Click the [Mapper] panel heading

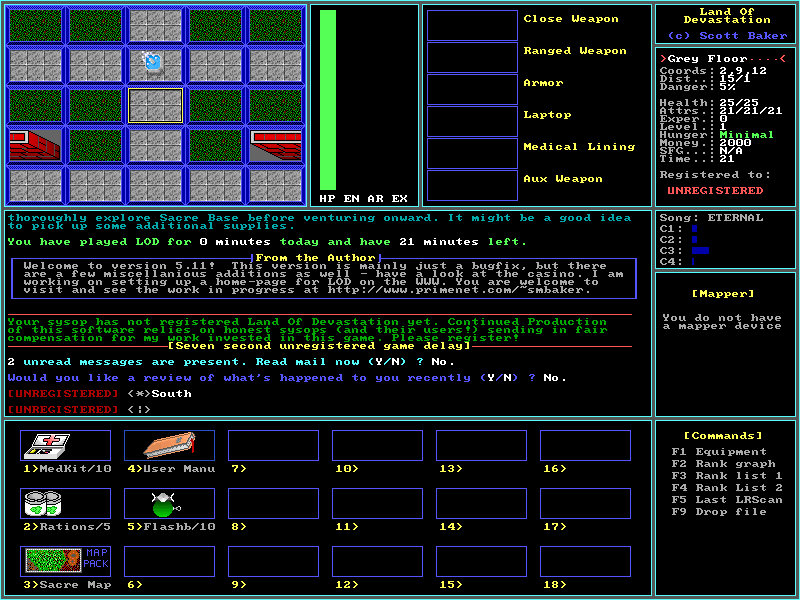pos(723,294)
